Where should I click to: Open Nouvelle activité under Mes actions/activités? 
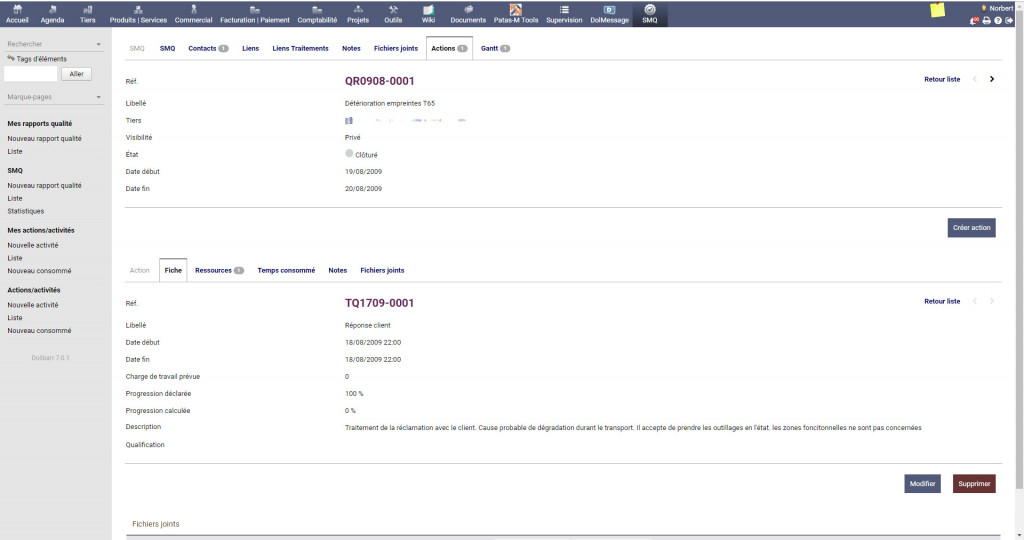(33, 246)
